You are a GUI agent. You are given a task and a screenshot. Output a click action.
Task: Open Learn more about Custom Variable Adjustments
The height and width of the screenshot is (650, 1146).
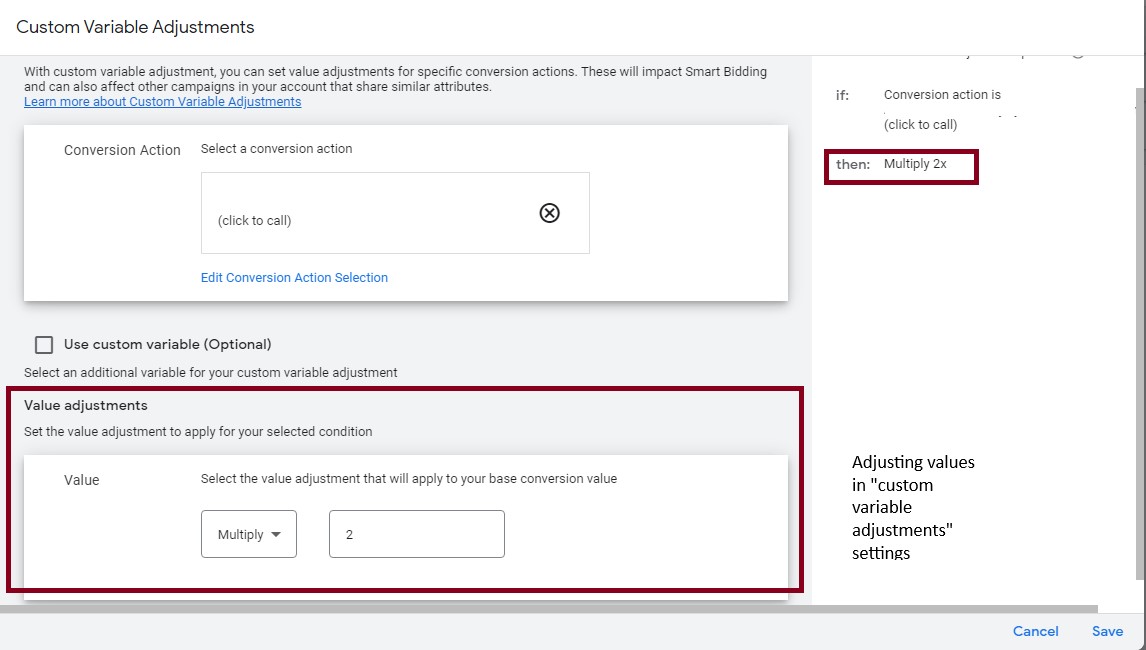[x=162, y=102]
